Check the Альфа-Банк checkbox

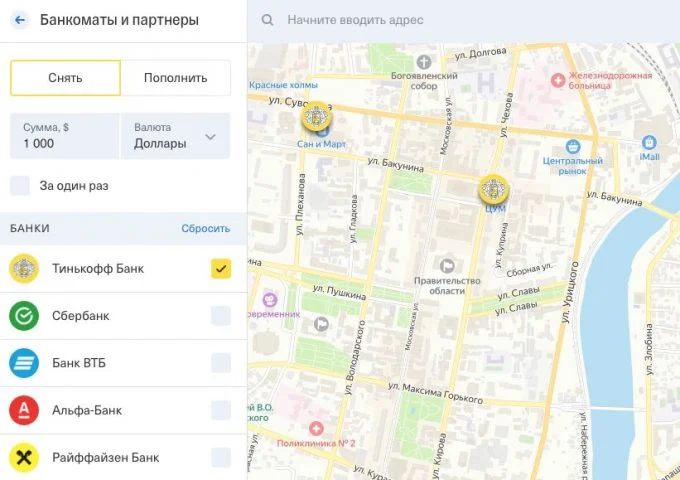pos(221,410)
